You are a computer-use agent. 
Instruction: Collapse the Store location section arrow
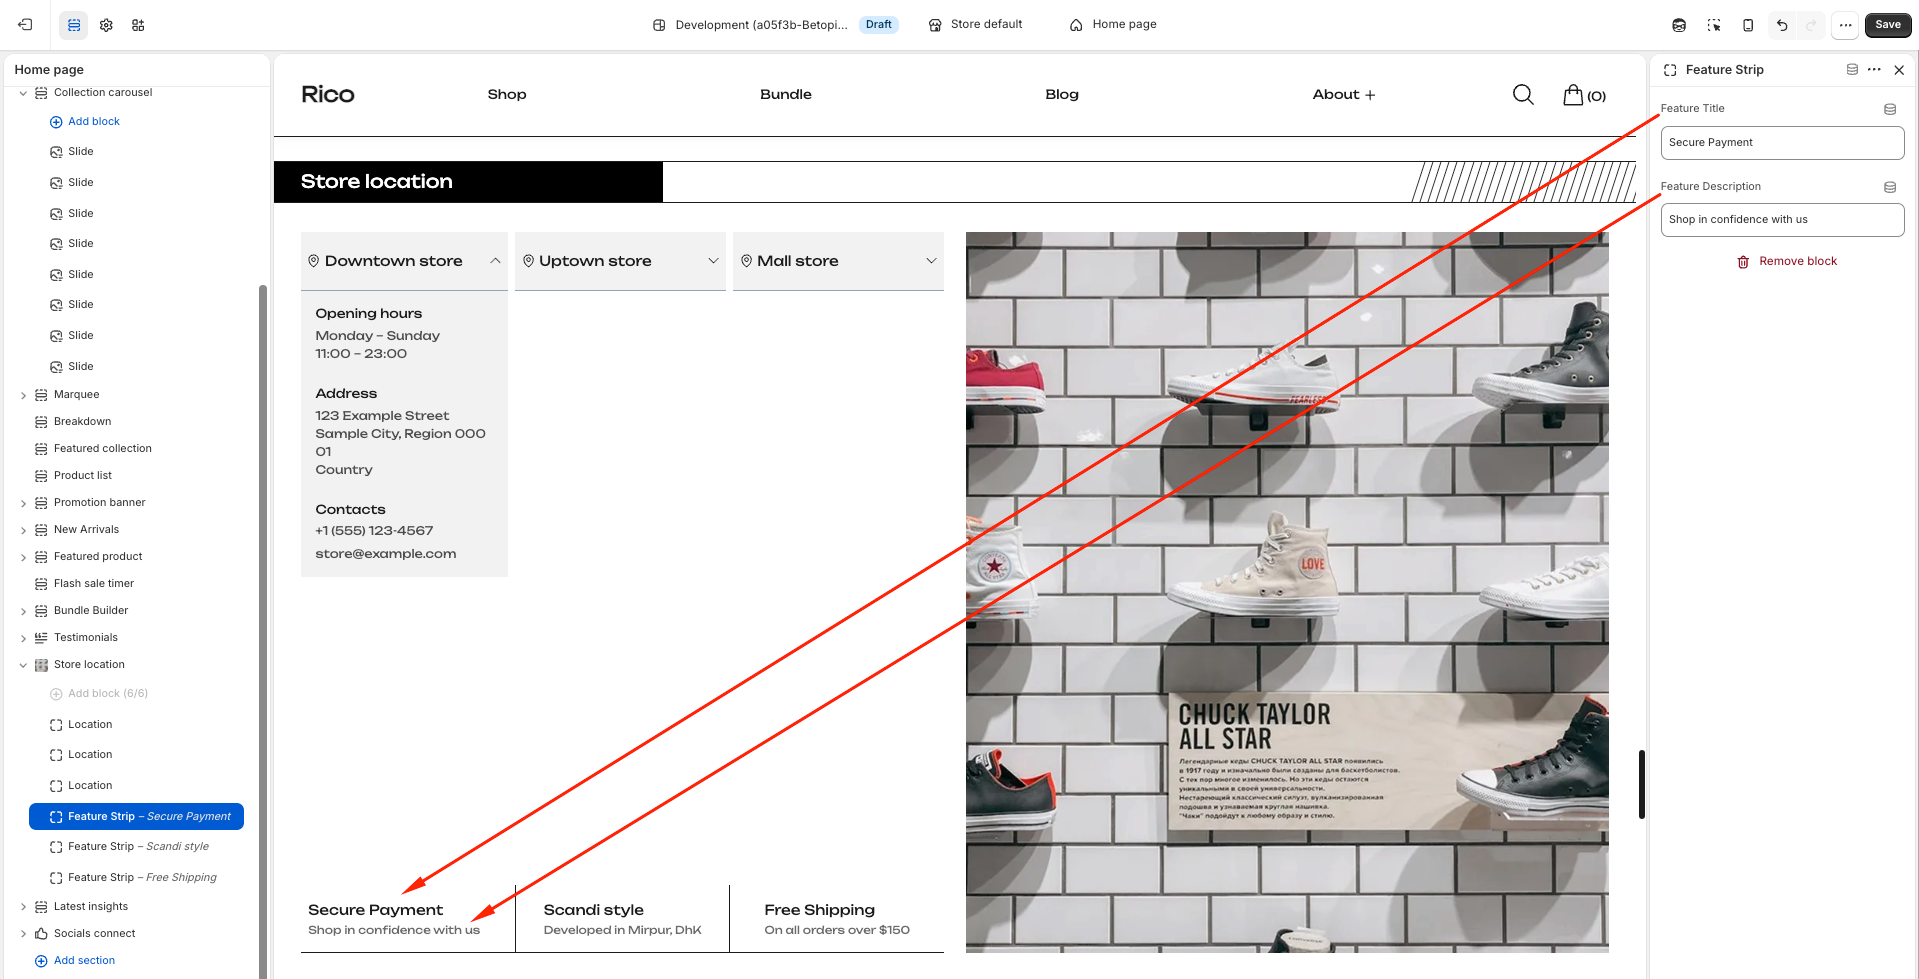click(23, 665)
